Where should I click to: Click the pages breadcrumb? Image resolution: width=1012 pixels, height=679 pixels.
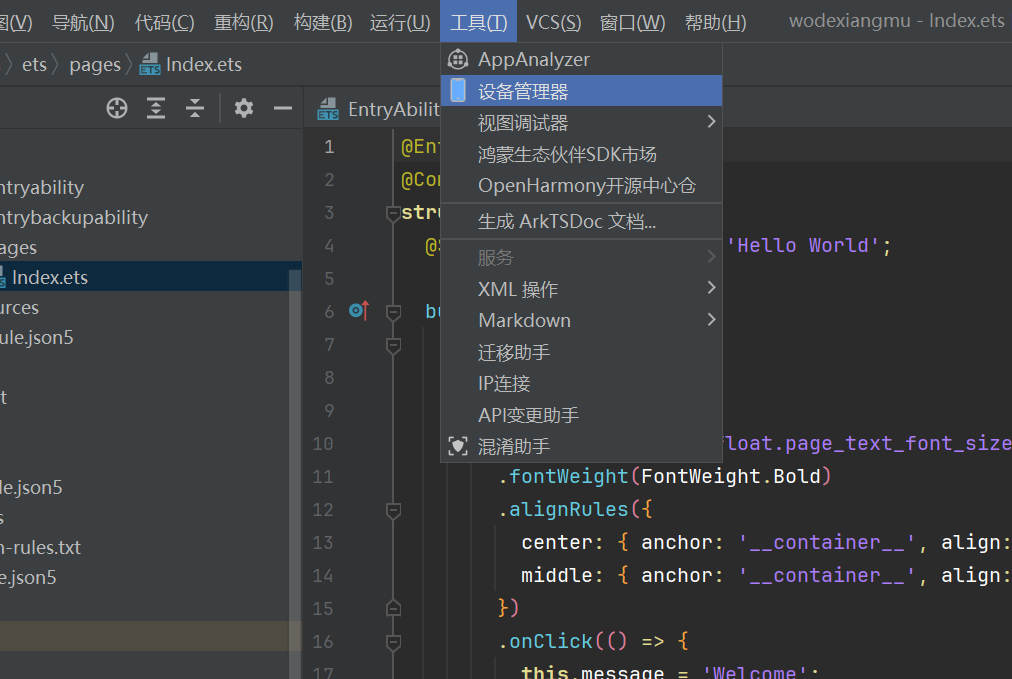(95, 65)
